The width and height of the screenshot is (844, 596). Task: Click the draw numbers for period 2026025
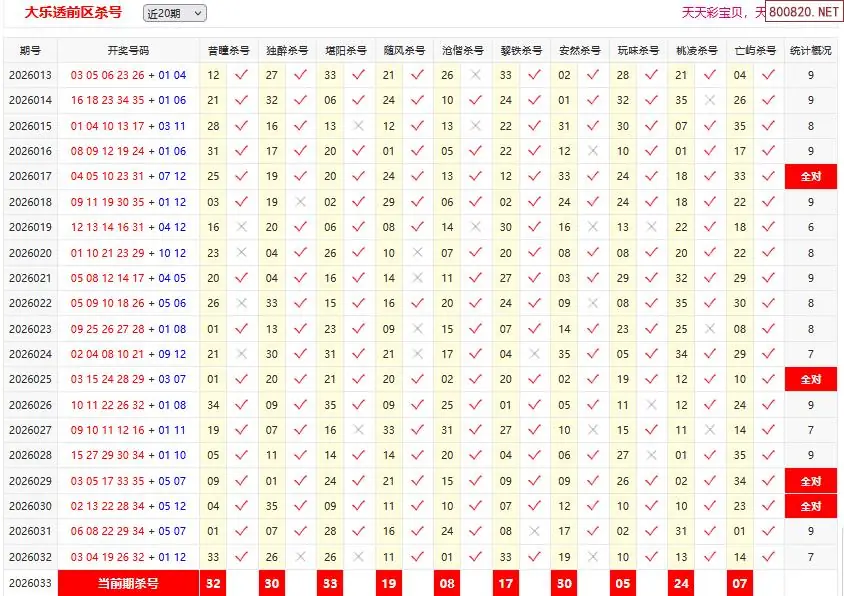click(x=128, y=380)
